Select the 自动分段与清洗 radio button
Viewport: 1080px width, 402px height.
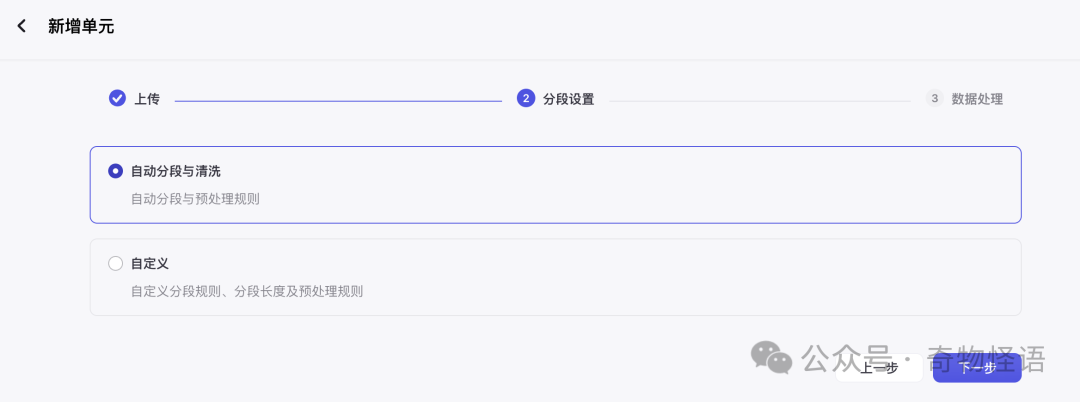[x=115, y=171]
